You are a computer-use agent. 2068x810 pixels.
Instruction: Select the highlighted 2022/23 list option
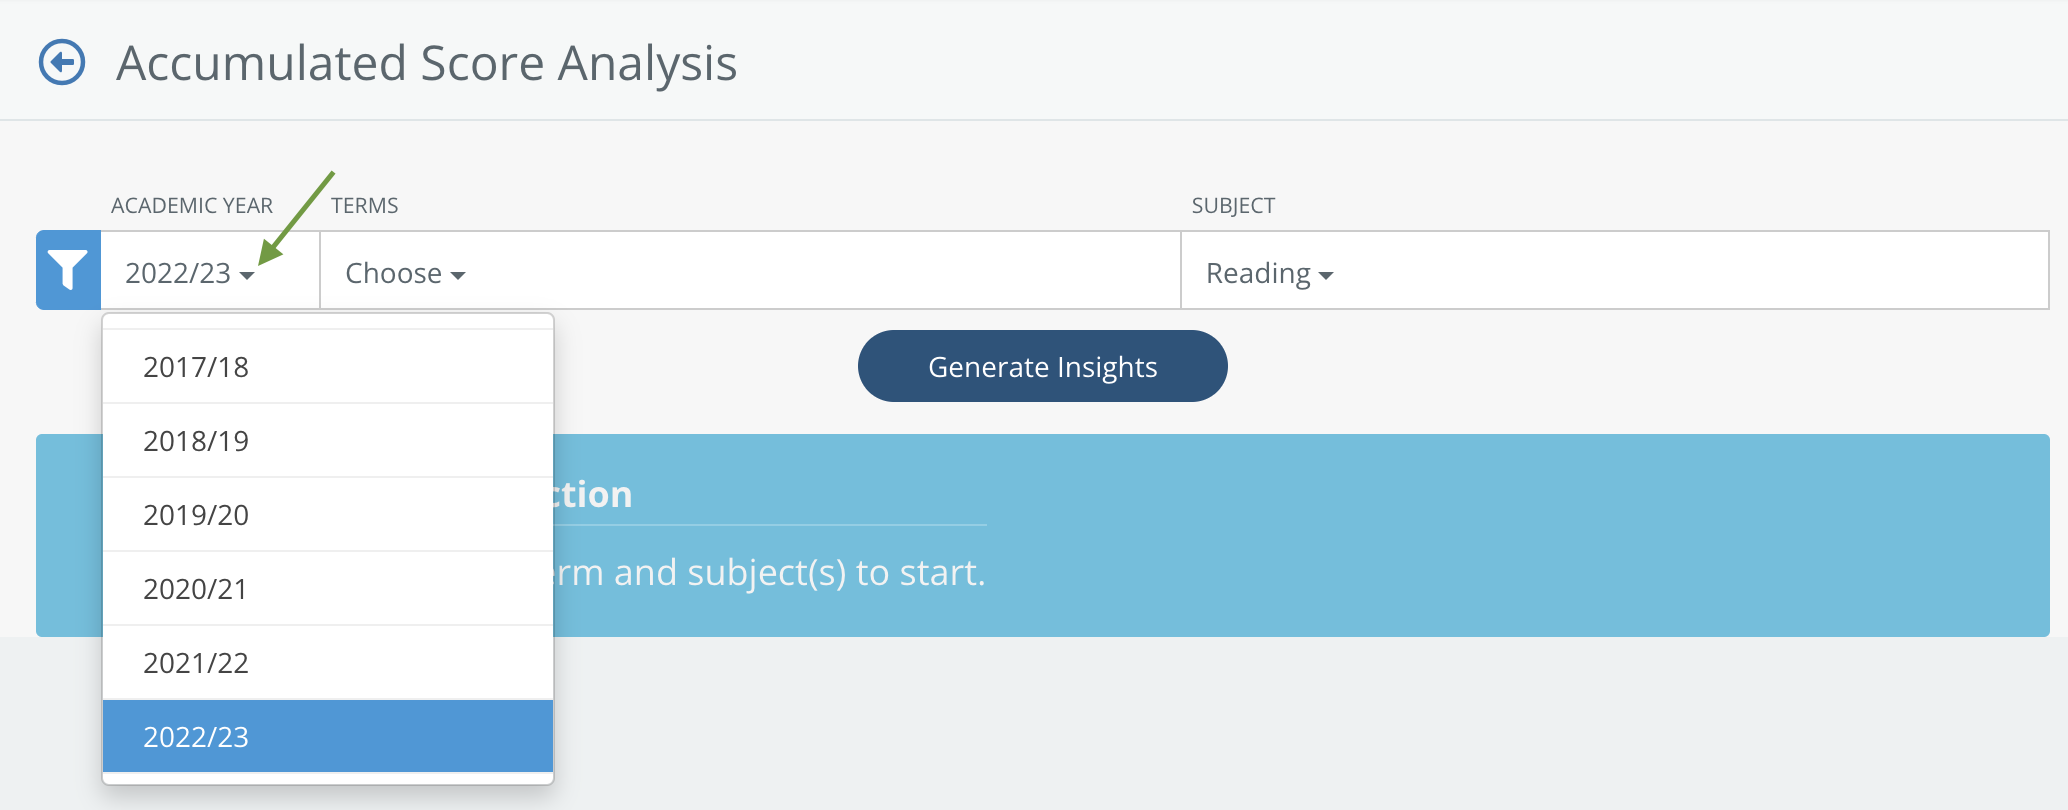(x=328, y=737)
